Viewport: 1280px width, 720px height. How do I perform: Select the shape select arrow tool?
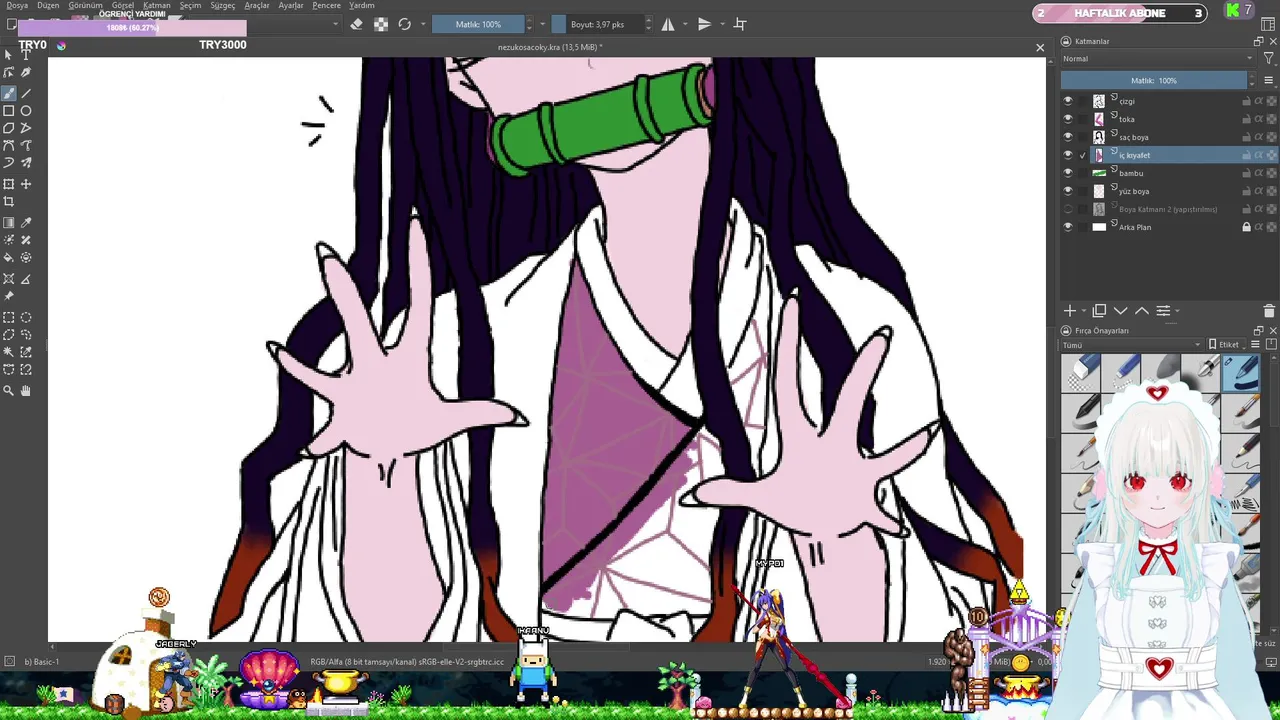pos(9,55)
